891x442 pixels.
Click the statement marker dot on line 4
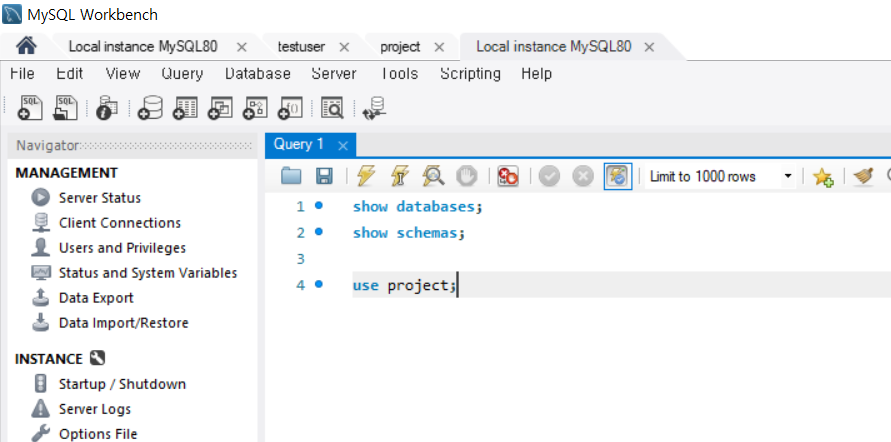(319, 283)
